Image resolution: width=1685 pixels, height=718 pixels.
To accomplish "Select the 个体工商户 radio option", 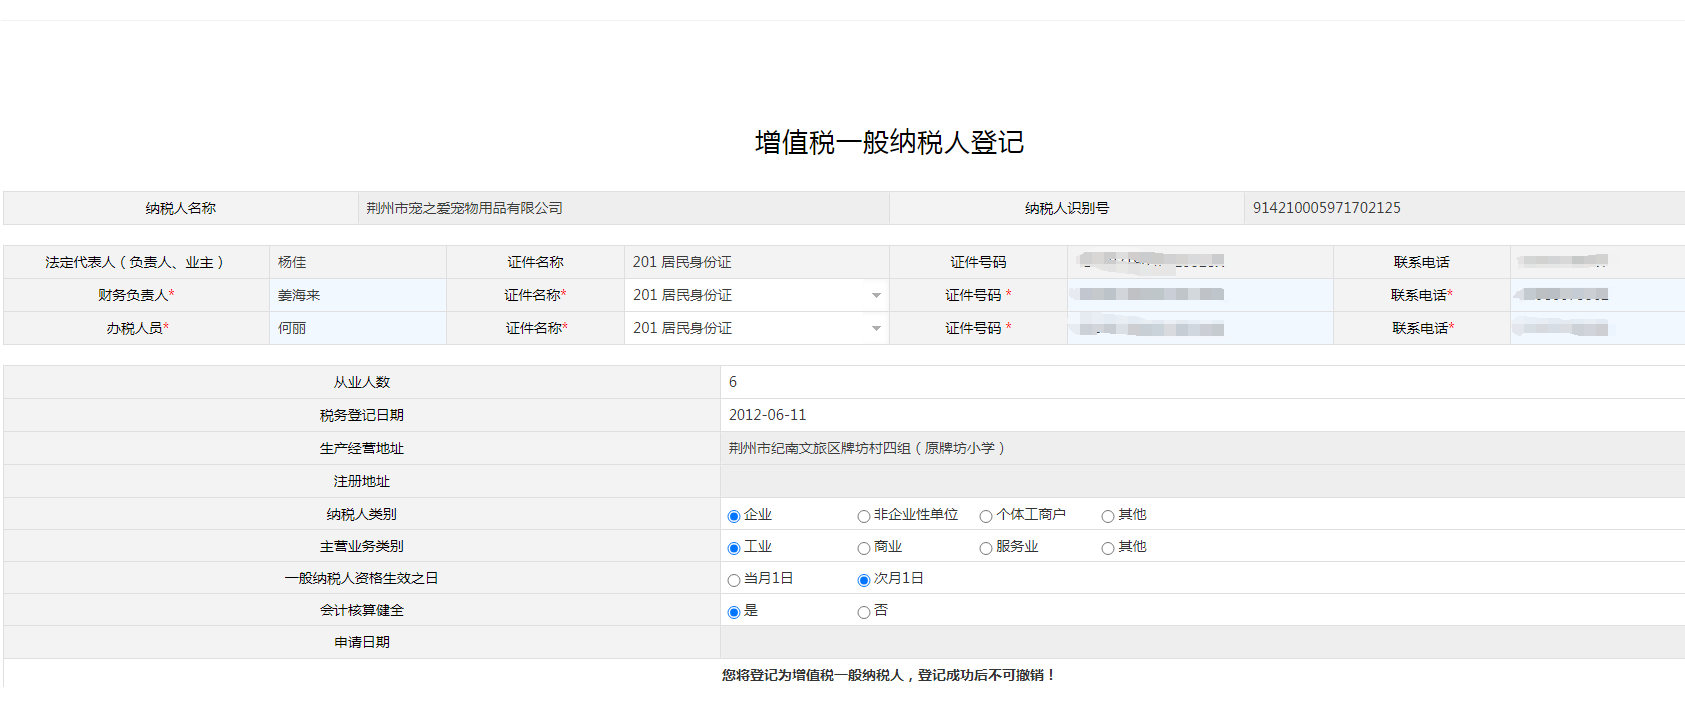I will tap(986, 516).
